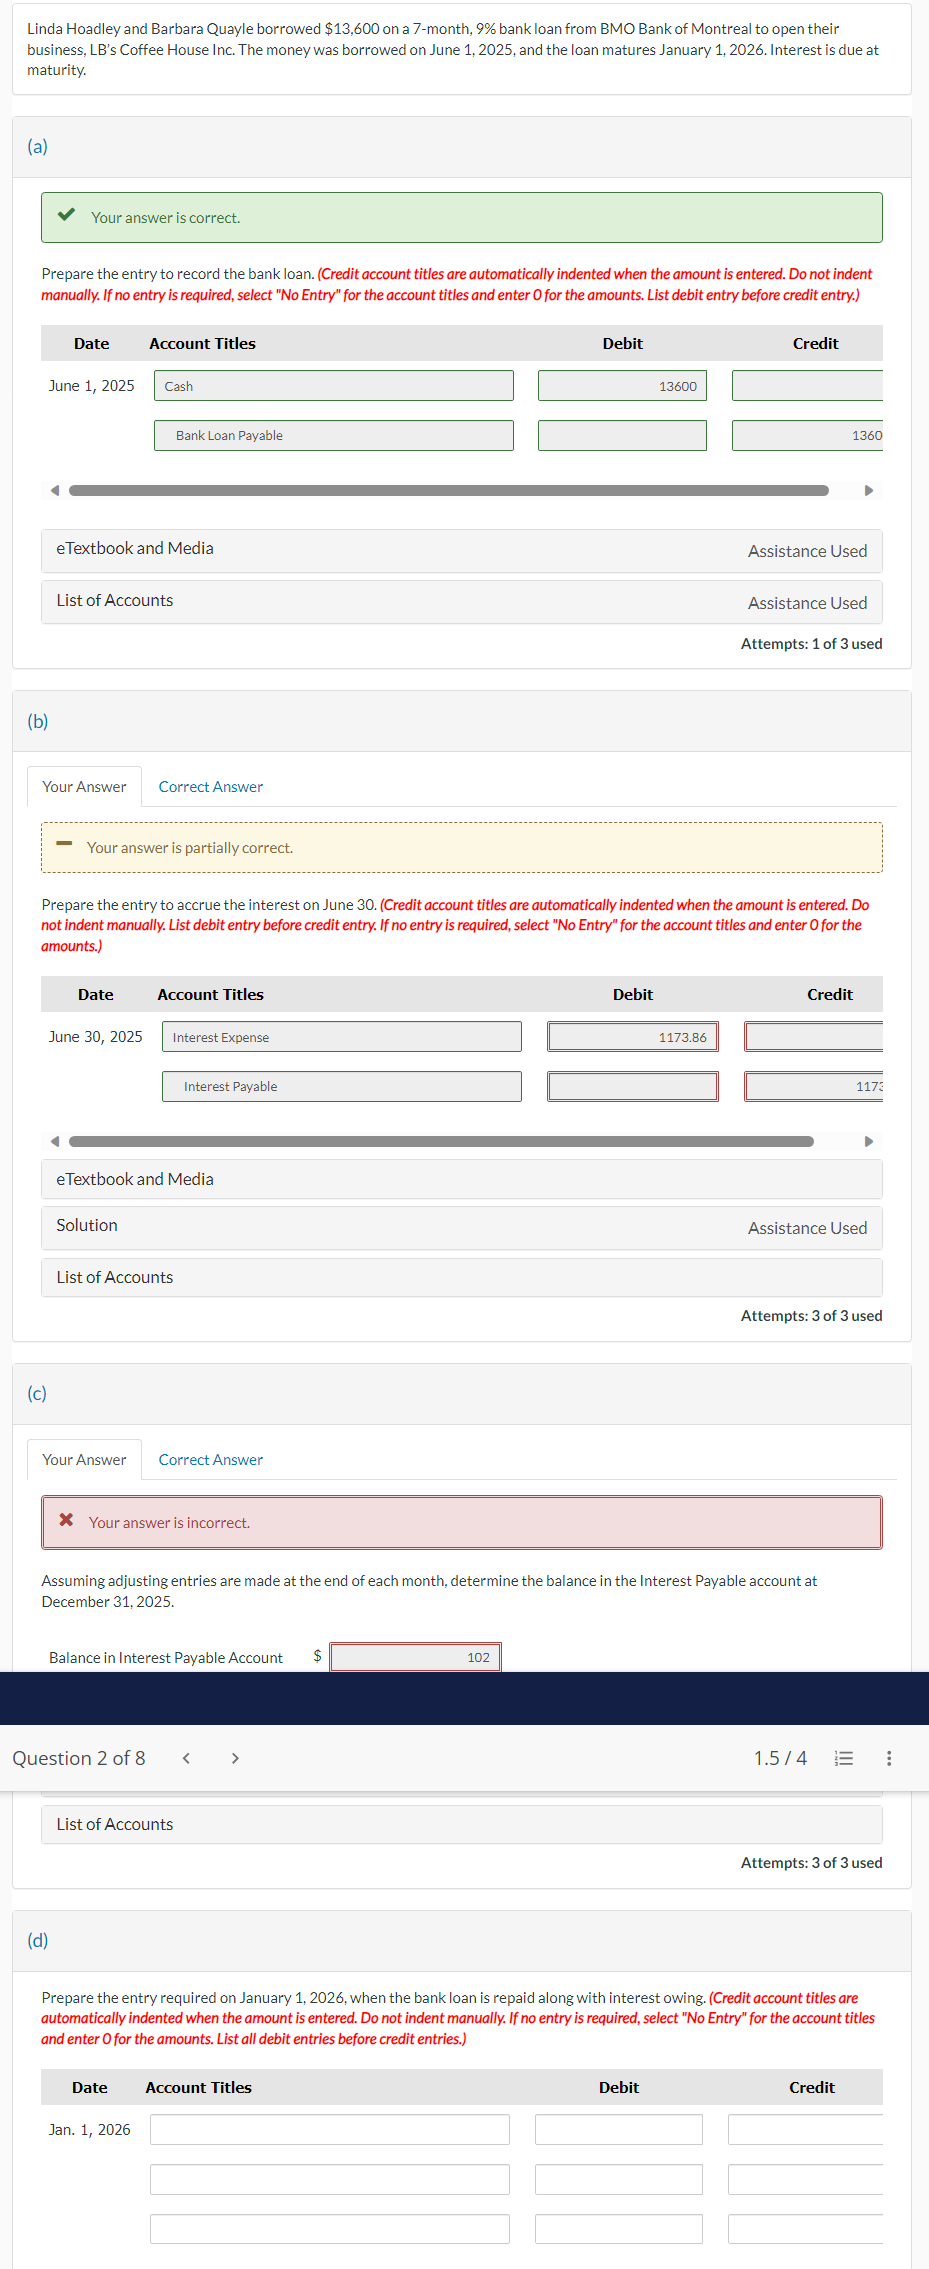The image size is (929, 2269).
Task: Click left scroll arrow below part (a) table
Action: [54, 490]
